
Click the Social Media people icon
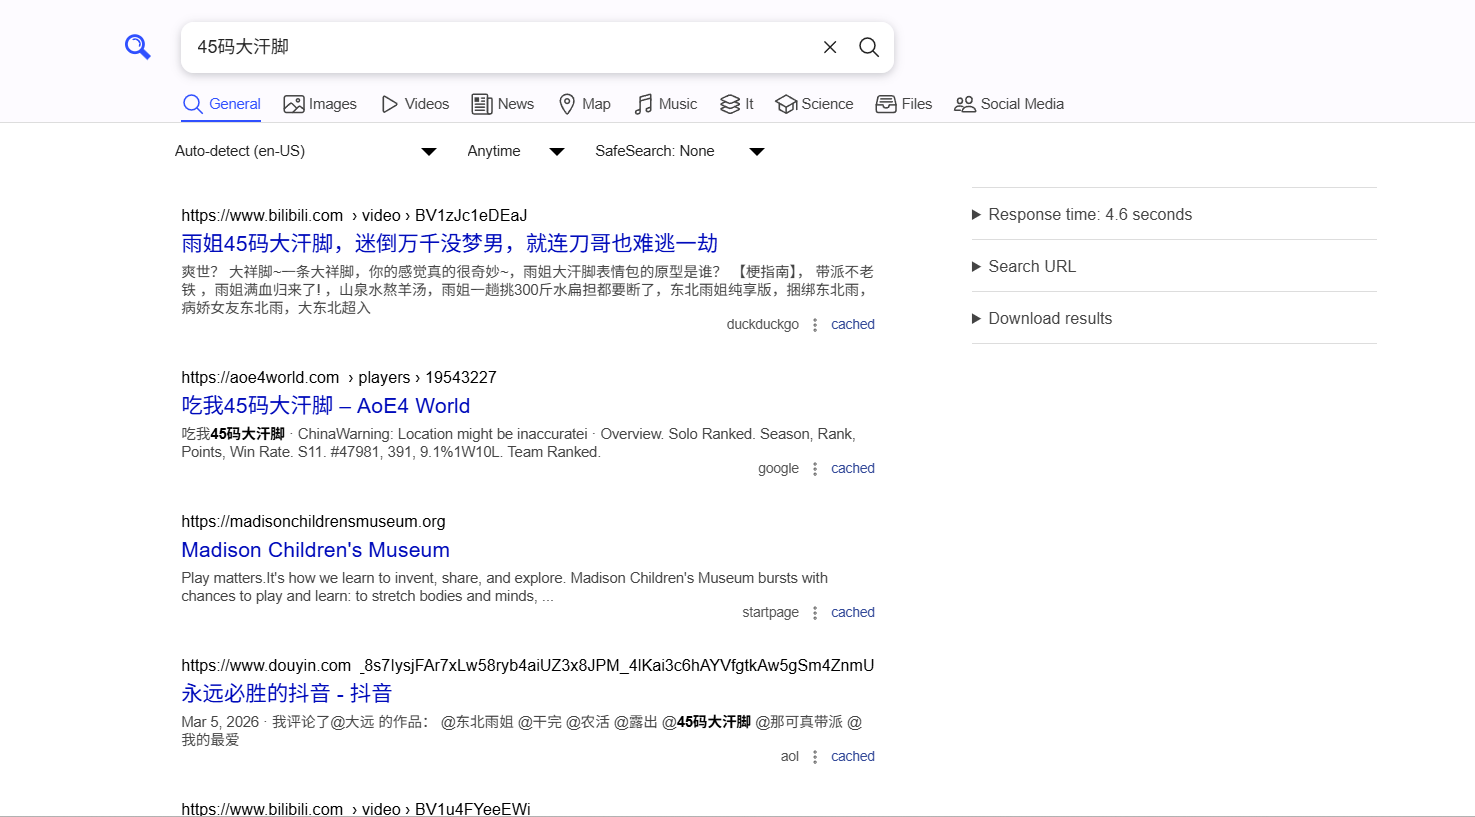point(965,104)
